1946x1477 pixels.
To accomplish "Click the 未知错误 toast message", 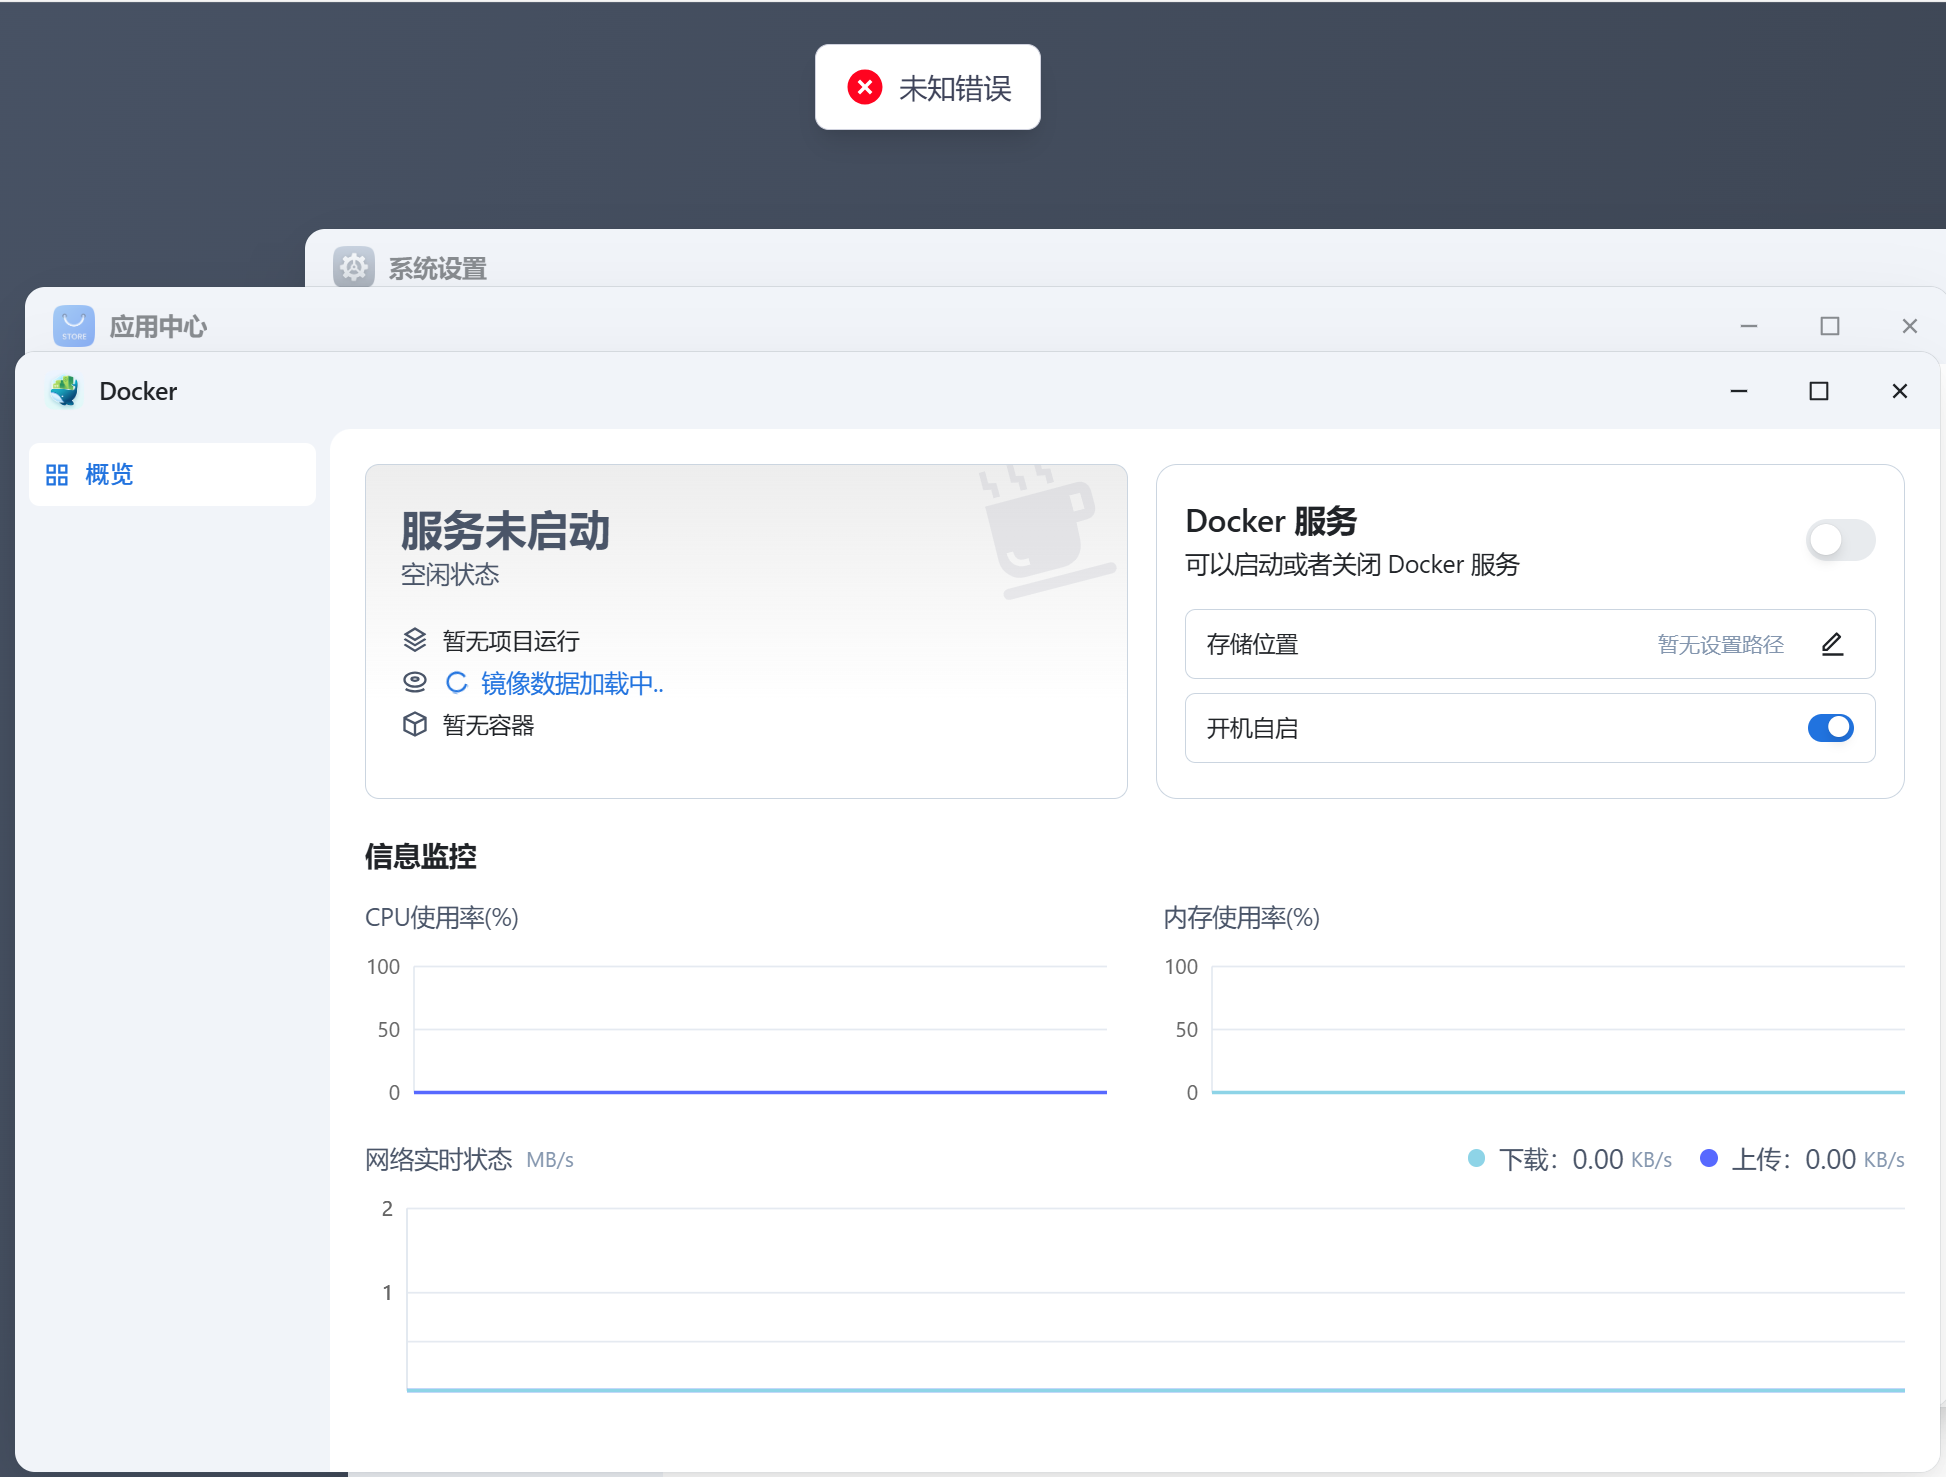I will click(x=927, y=87).
